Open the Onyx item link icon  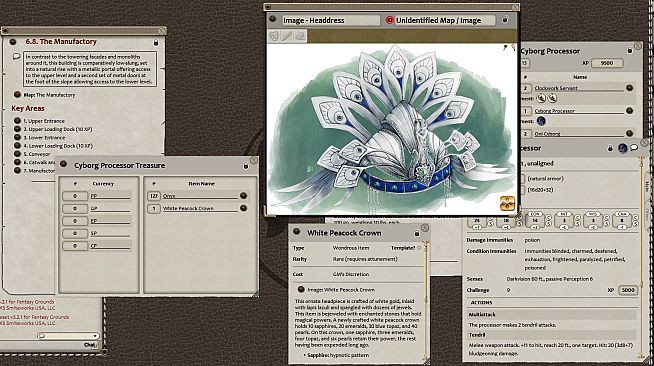pyautogui.click(x=243, y=196)
